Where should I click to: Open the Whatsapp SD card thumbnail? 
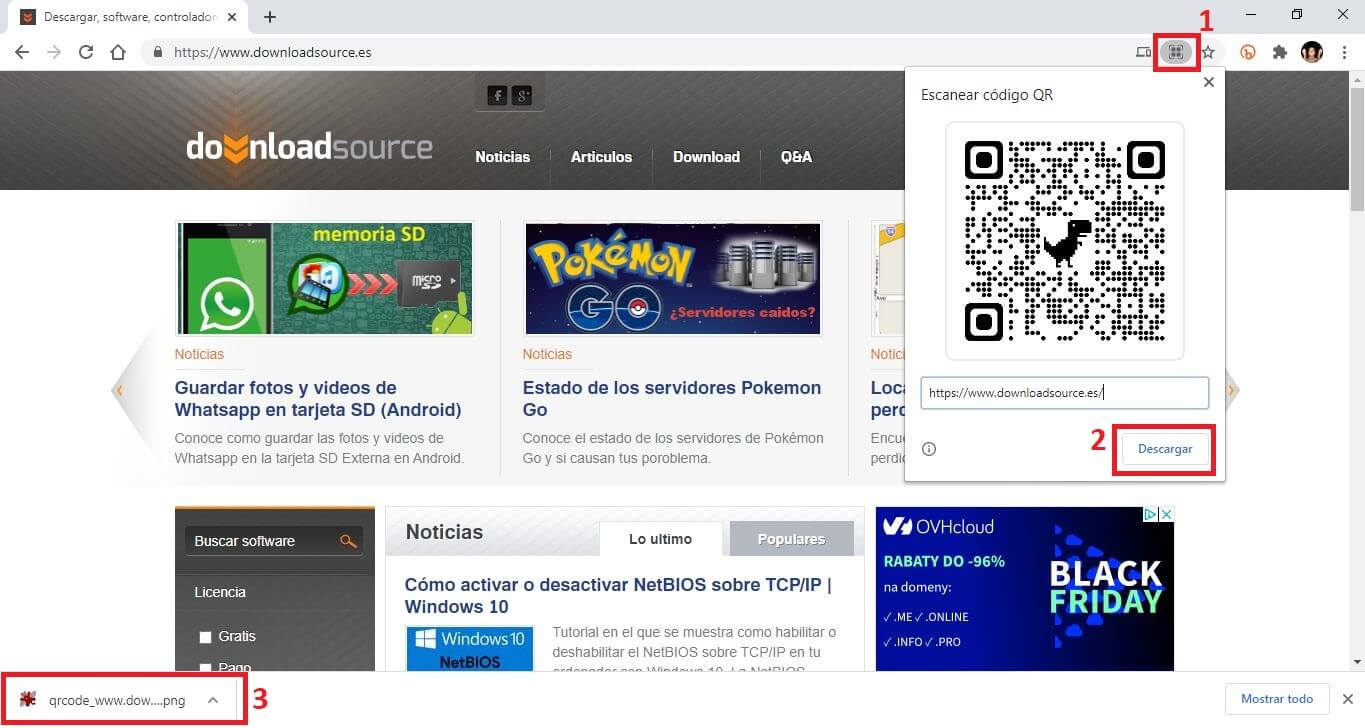click(x=324, y=278)
